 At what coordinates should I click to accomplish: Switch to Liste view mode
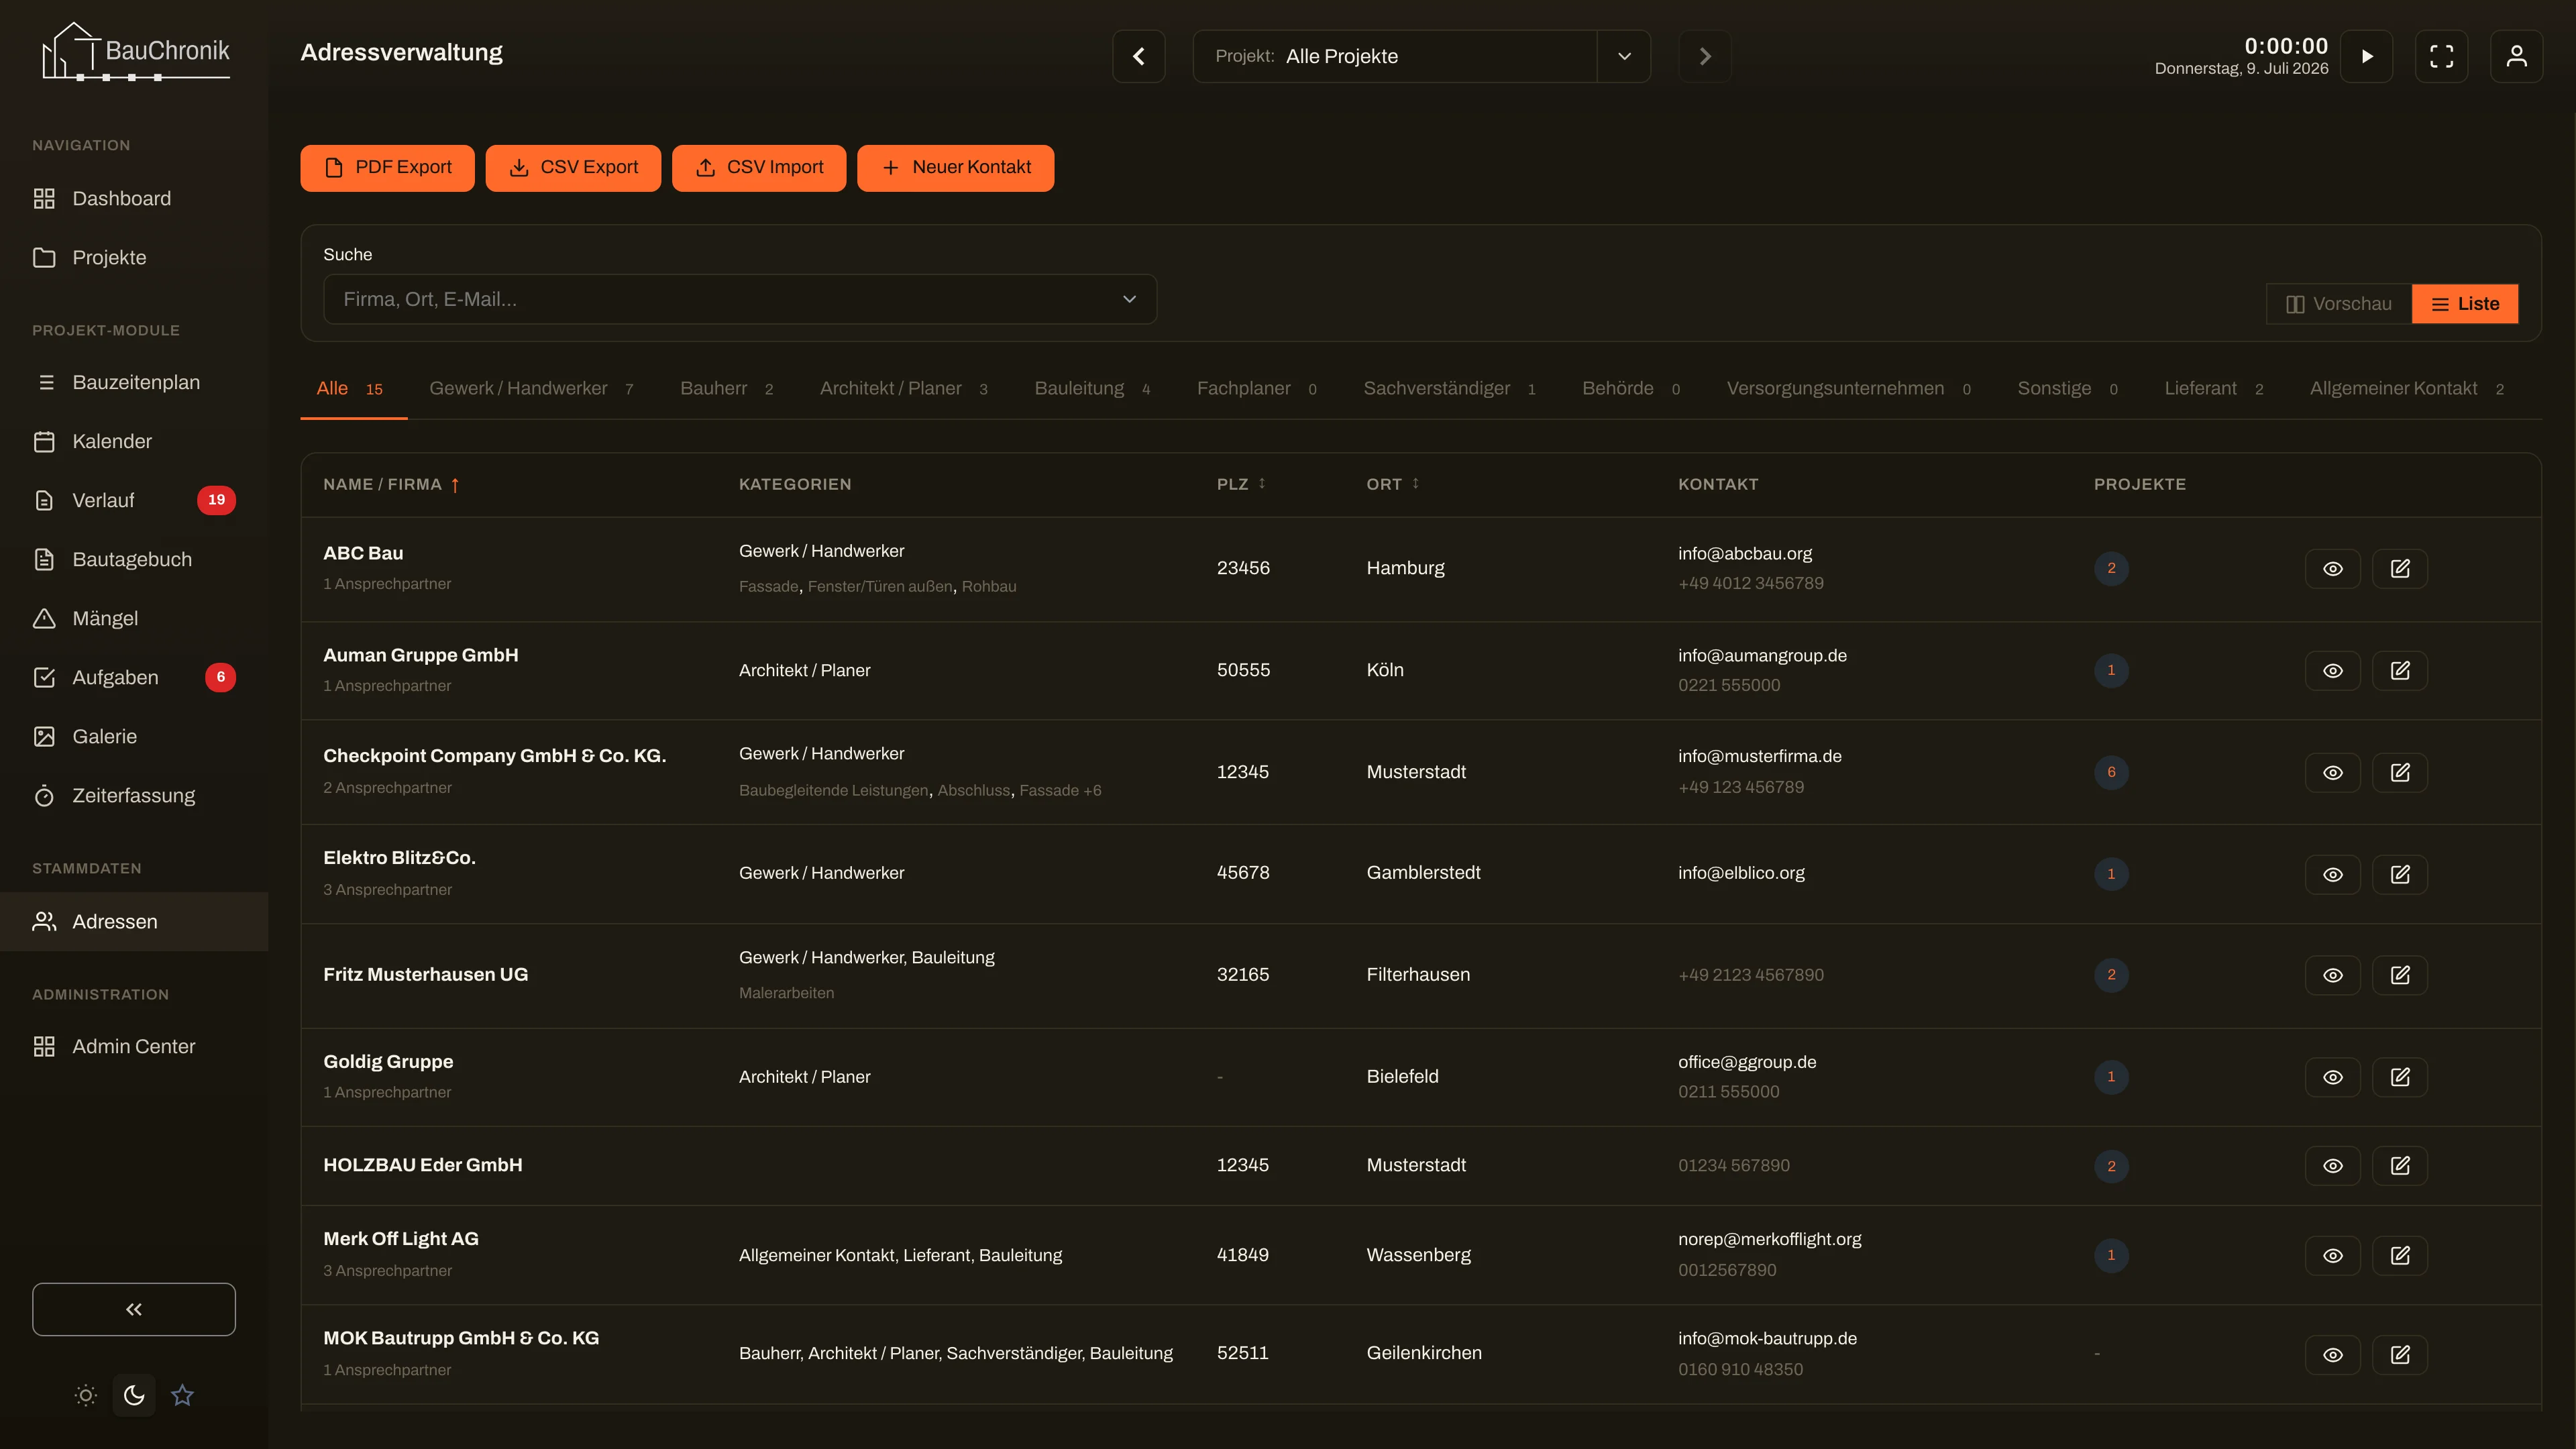pyautogui.click(x=2465, y=304)
